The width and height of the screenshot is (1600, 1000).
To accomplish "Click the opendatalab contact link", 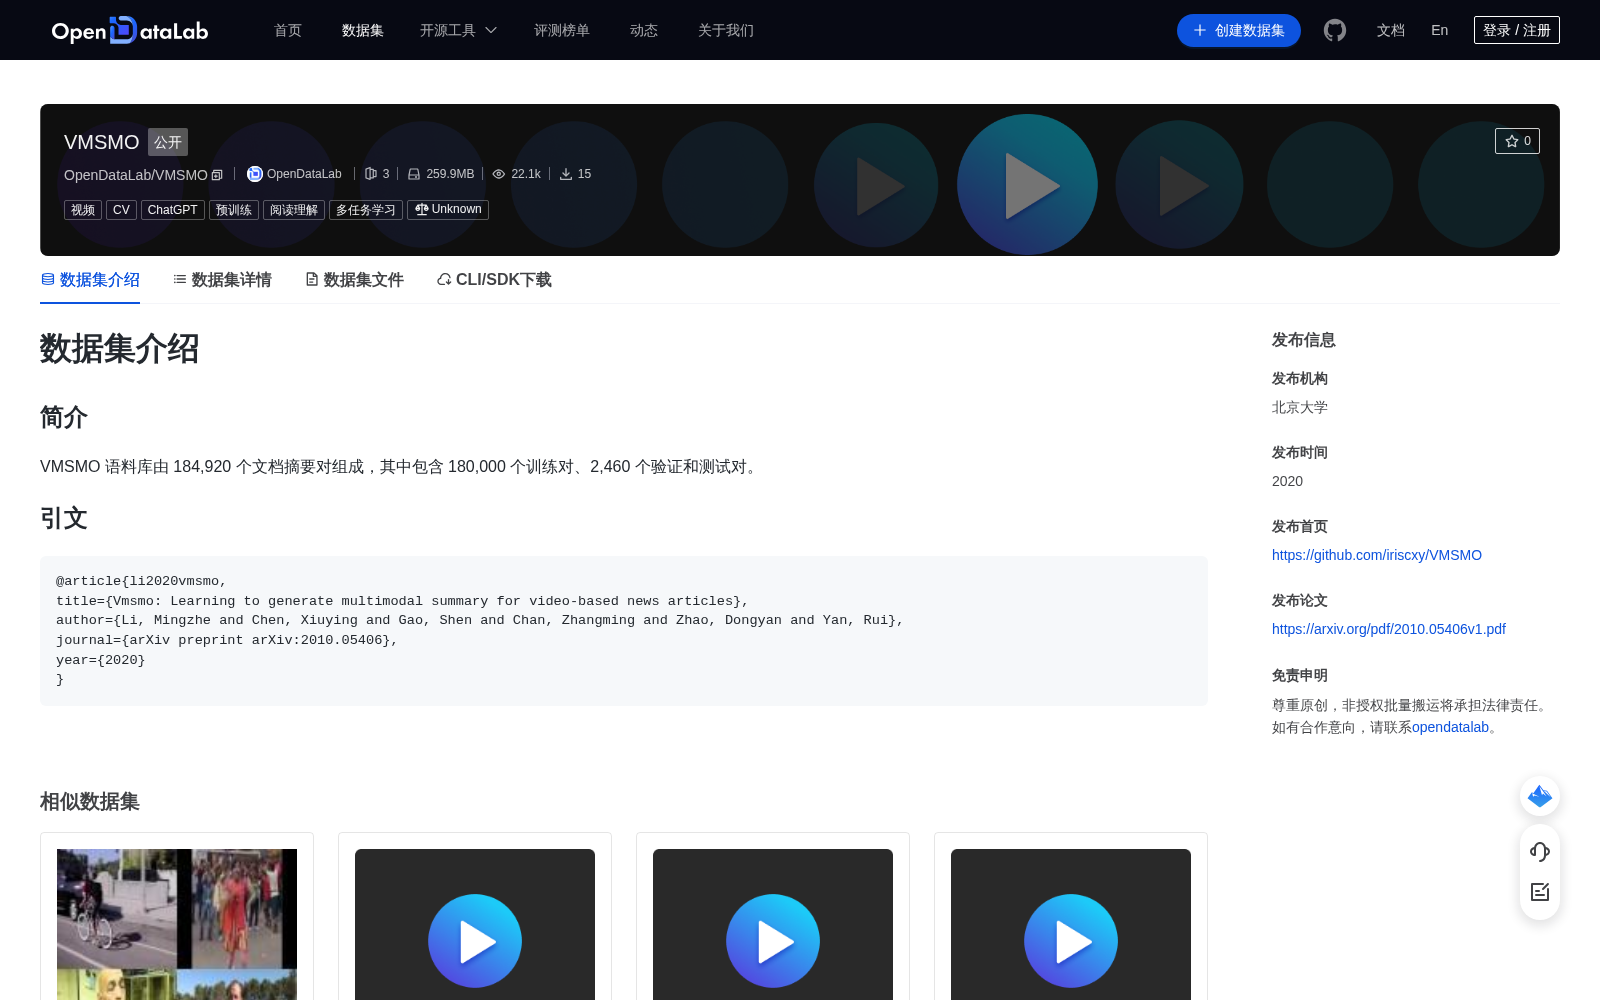I will click(1450, 727).
